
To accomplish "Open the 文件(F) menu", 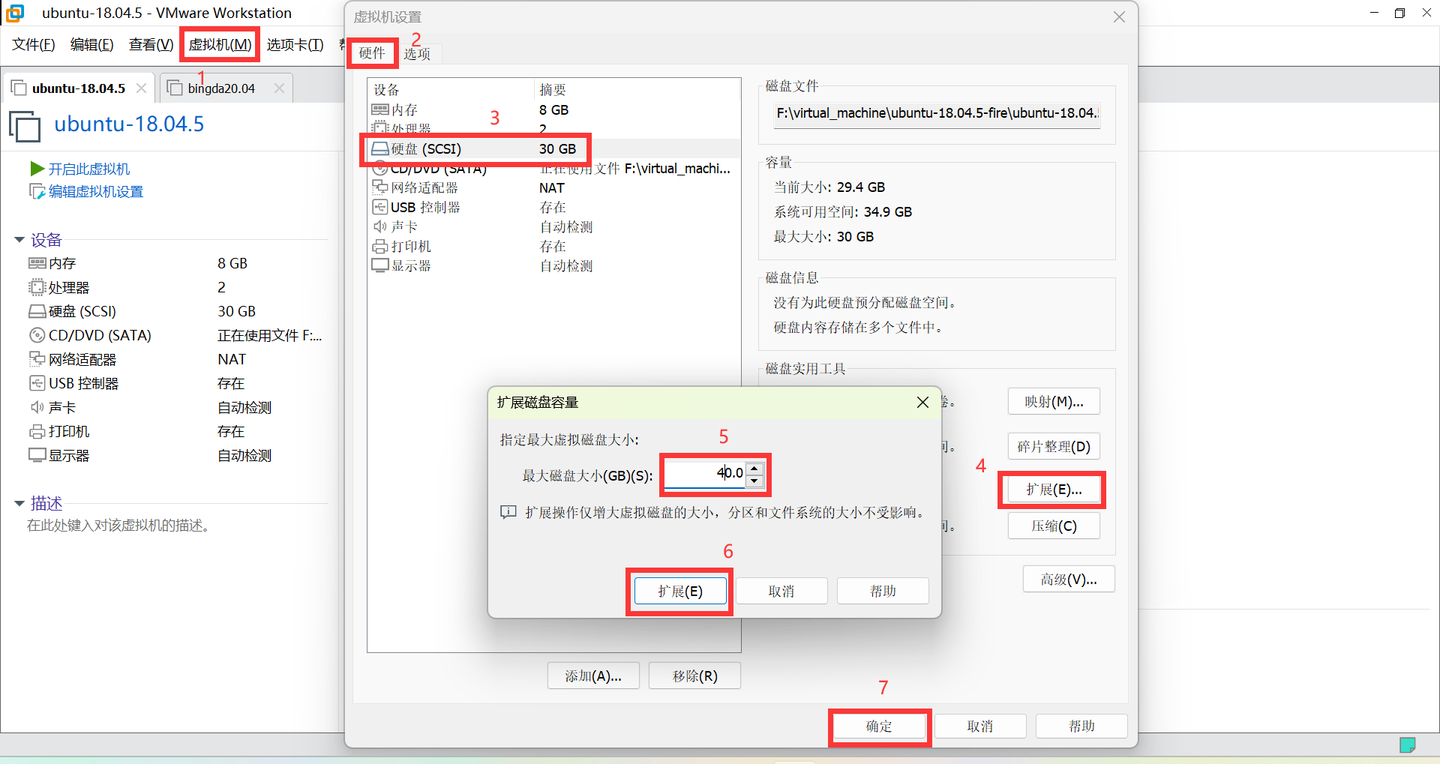I will (33, 45).
